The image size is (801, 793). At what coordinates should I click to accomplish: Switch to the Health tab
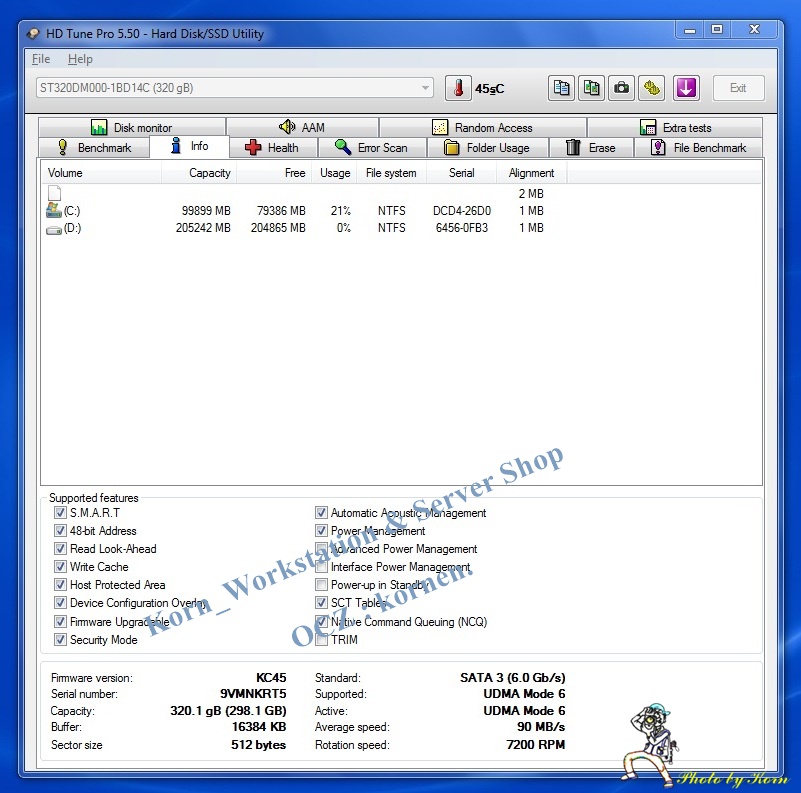point(273,148)
